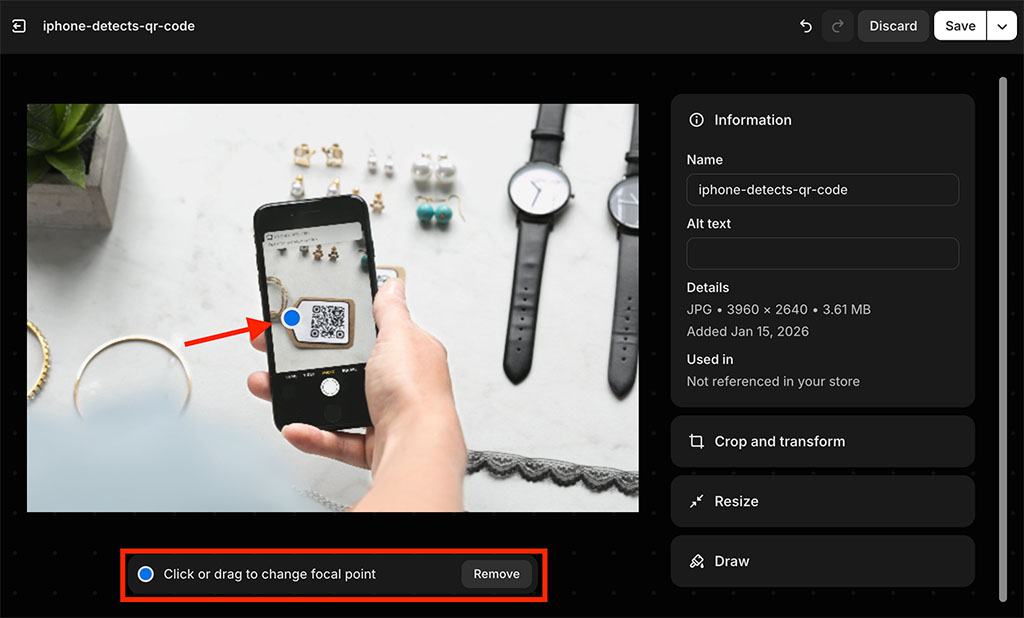Open the Resize tool via its arrows icon
The image size is (1024, 618).
pos(697,501)
